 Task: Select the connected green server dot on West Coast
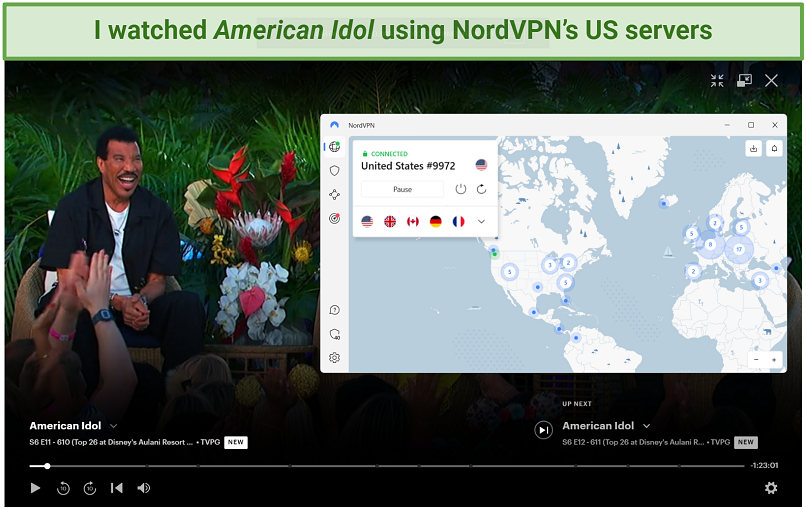[x=494, y=254]
